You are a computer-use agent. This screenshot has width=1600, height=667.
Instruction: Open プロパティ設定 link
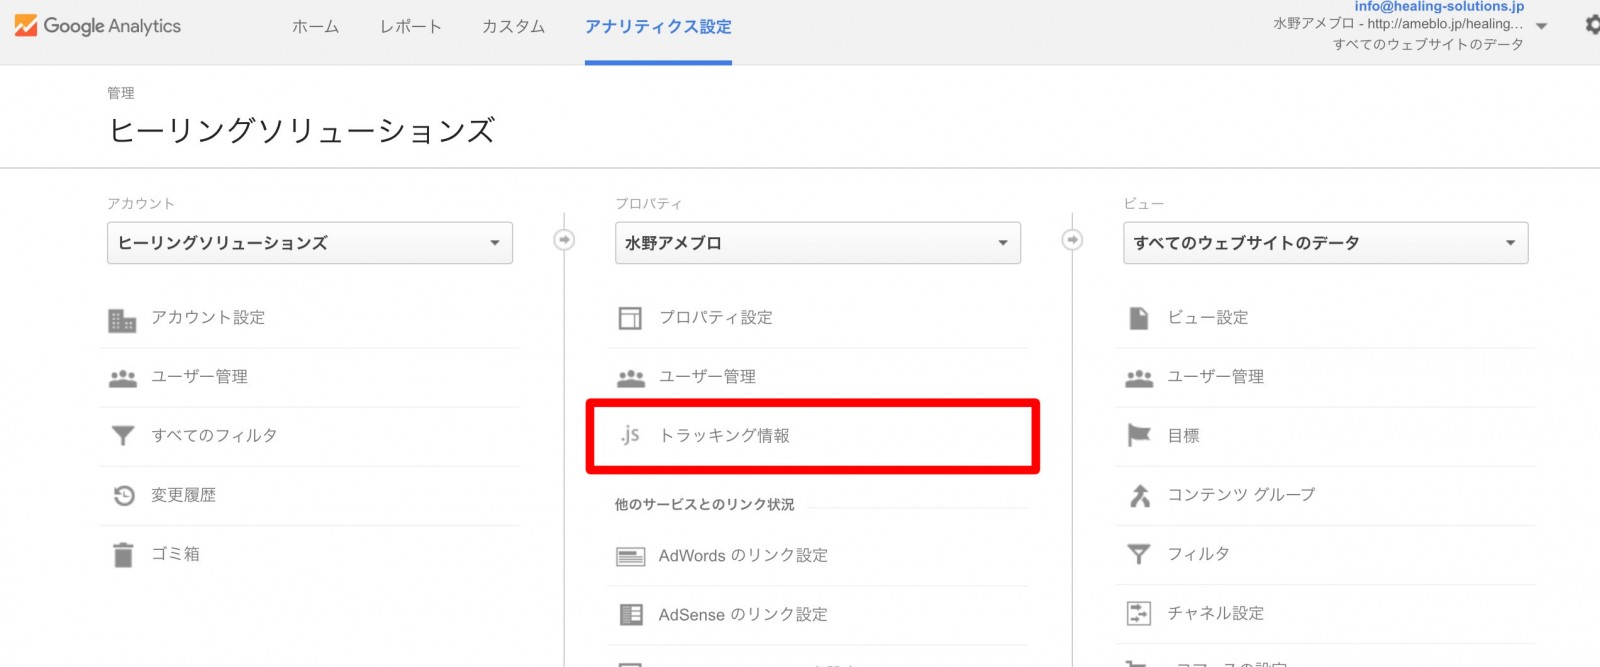click(716, 318)
